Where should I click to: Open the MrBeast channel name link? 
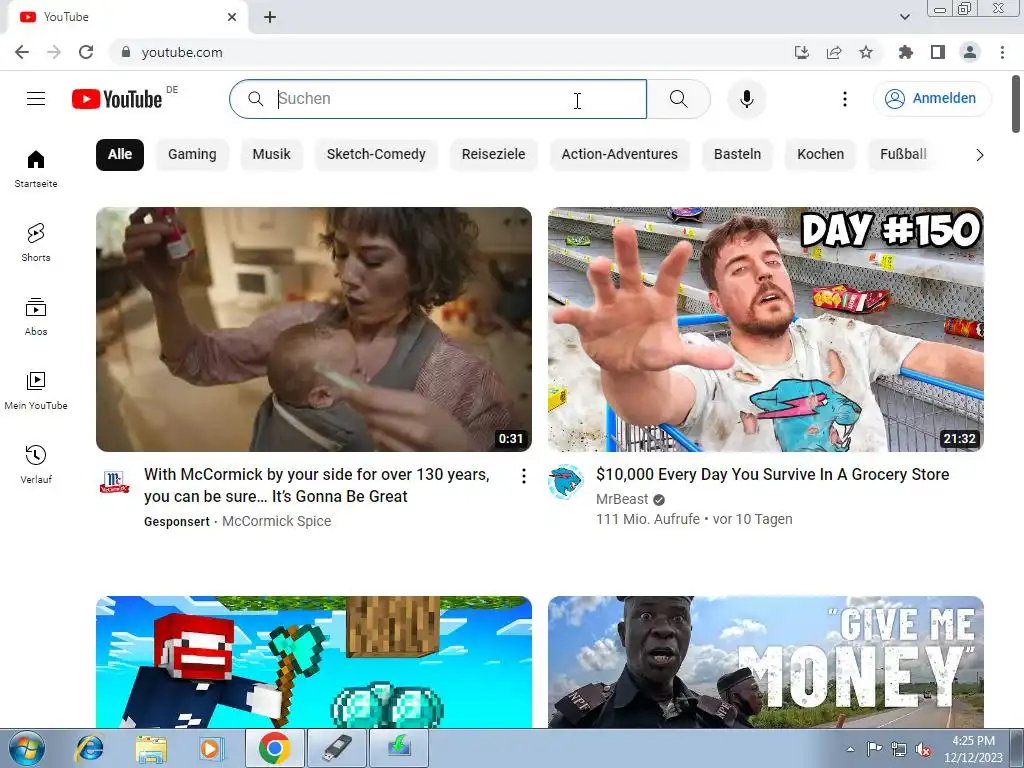pyautogui.click(x=622, y=499)
